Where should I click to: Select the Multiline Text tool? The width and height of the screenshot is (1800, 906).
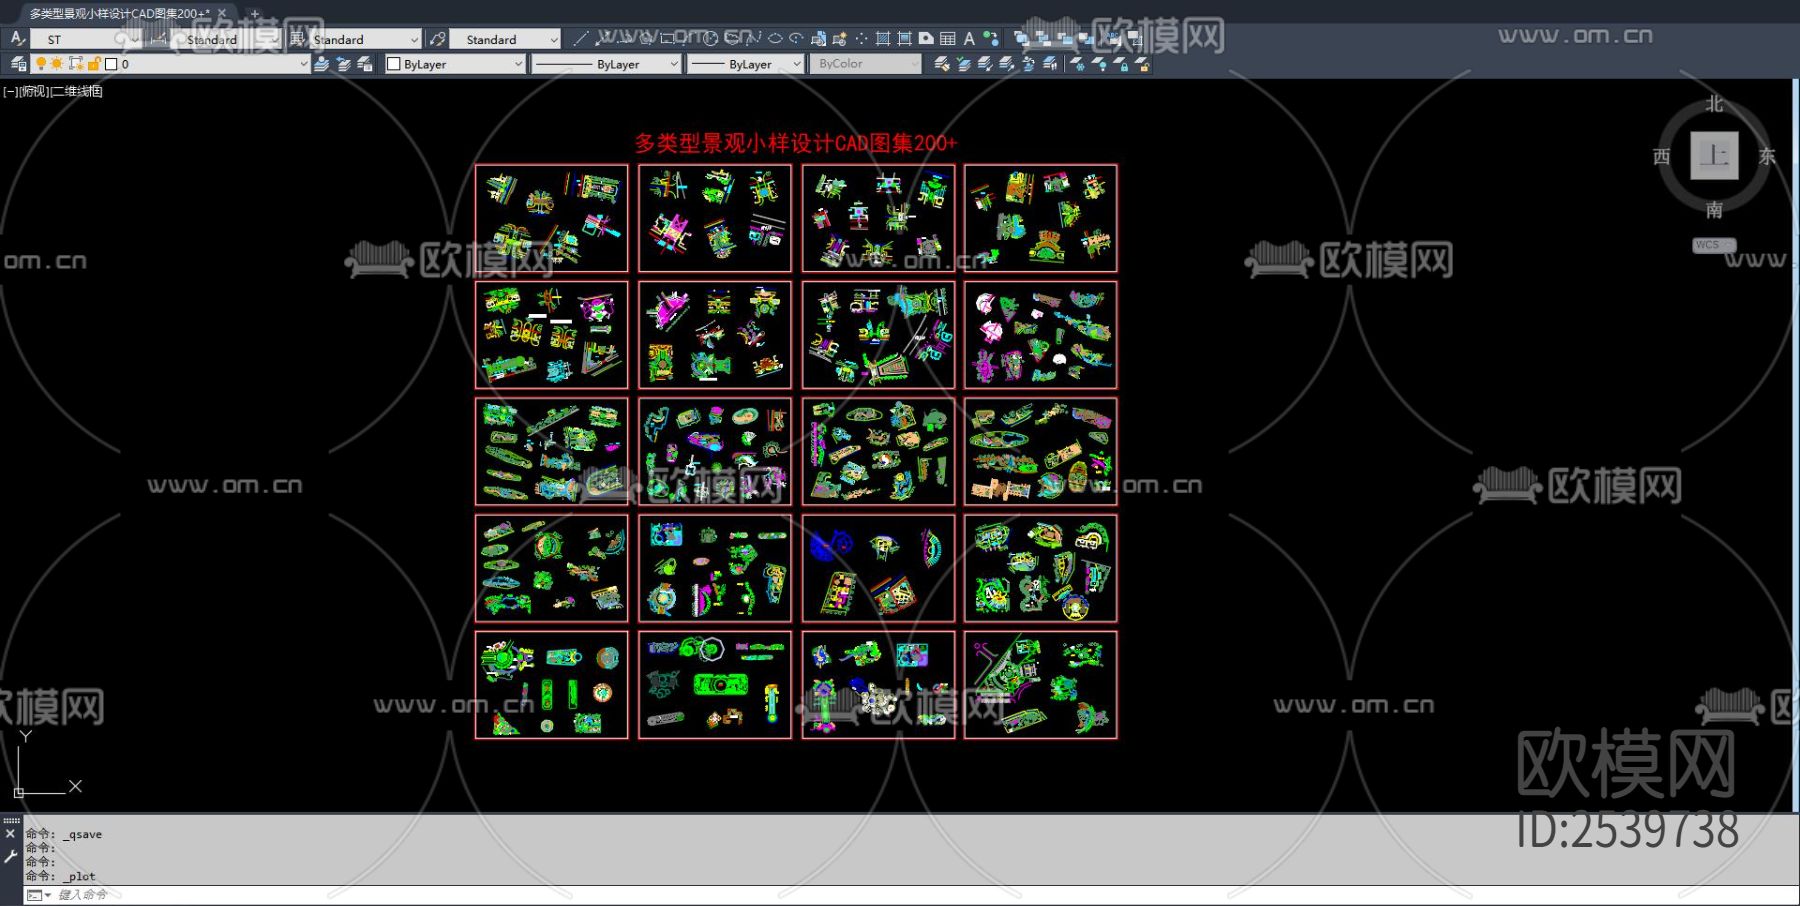969,39
